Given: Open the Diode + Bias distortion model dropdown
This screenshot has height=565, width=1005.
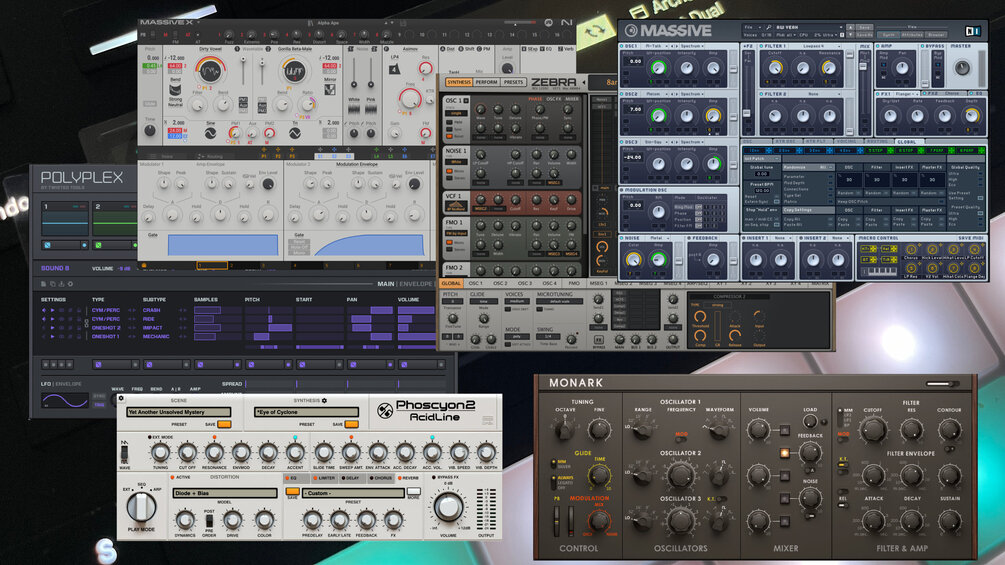Looking at the screenshot, I should [224, 493].
